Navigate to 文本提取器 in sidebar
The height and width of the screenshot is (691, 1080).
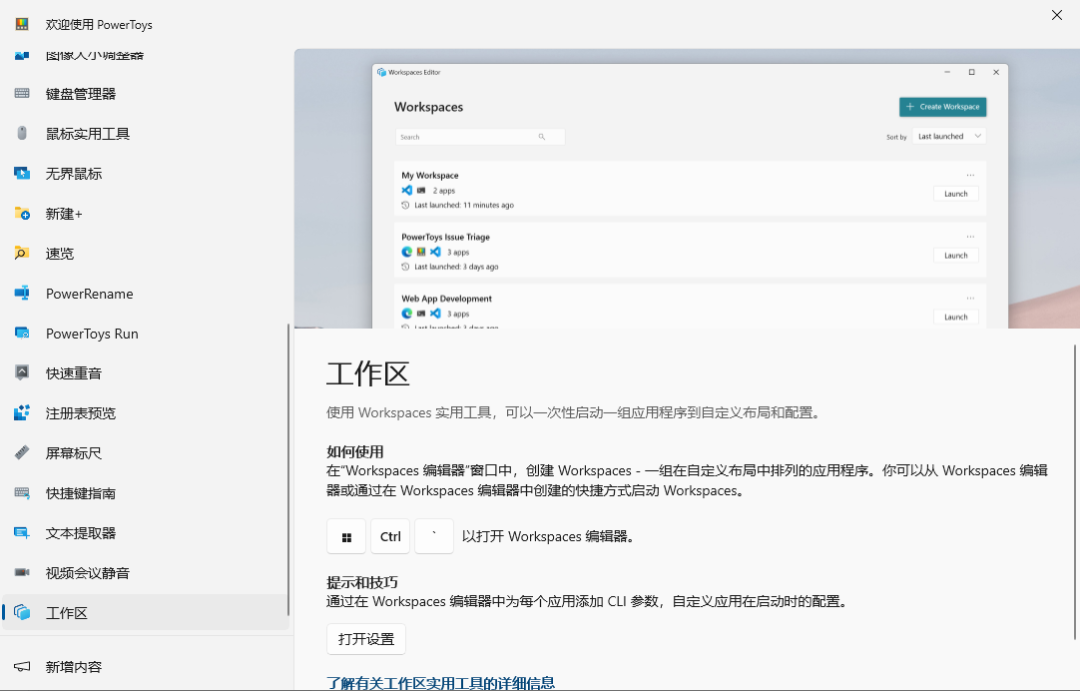pos(145,533)
